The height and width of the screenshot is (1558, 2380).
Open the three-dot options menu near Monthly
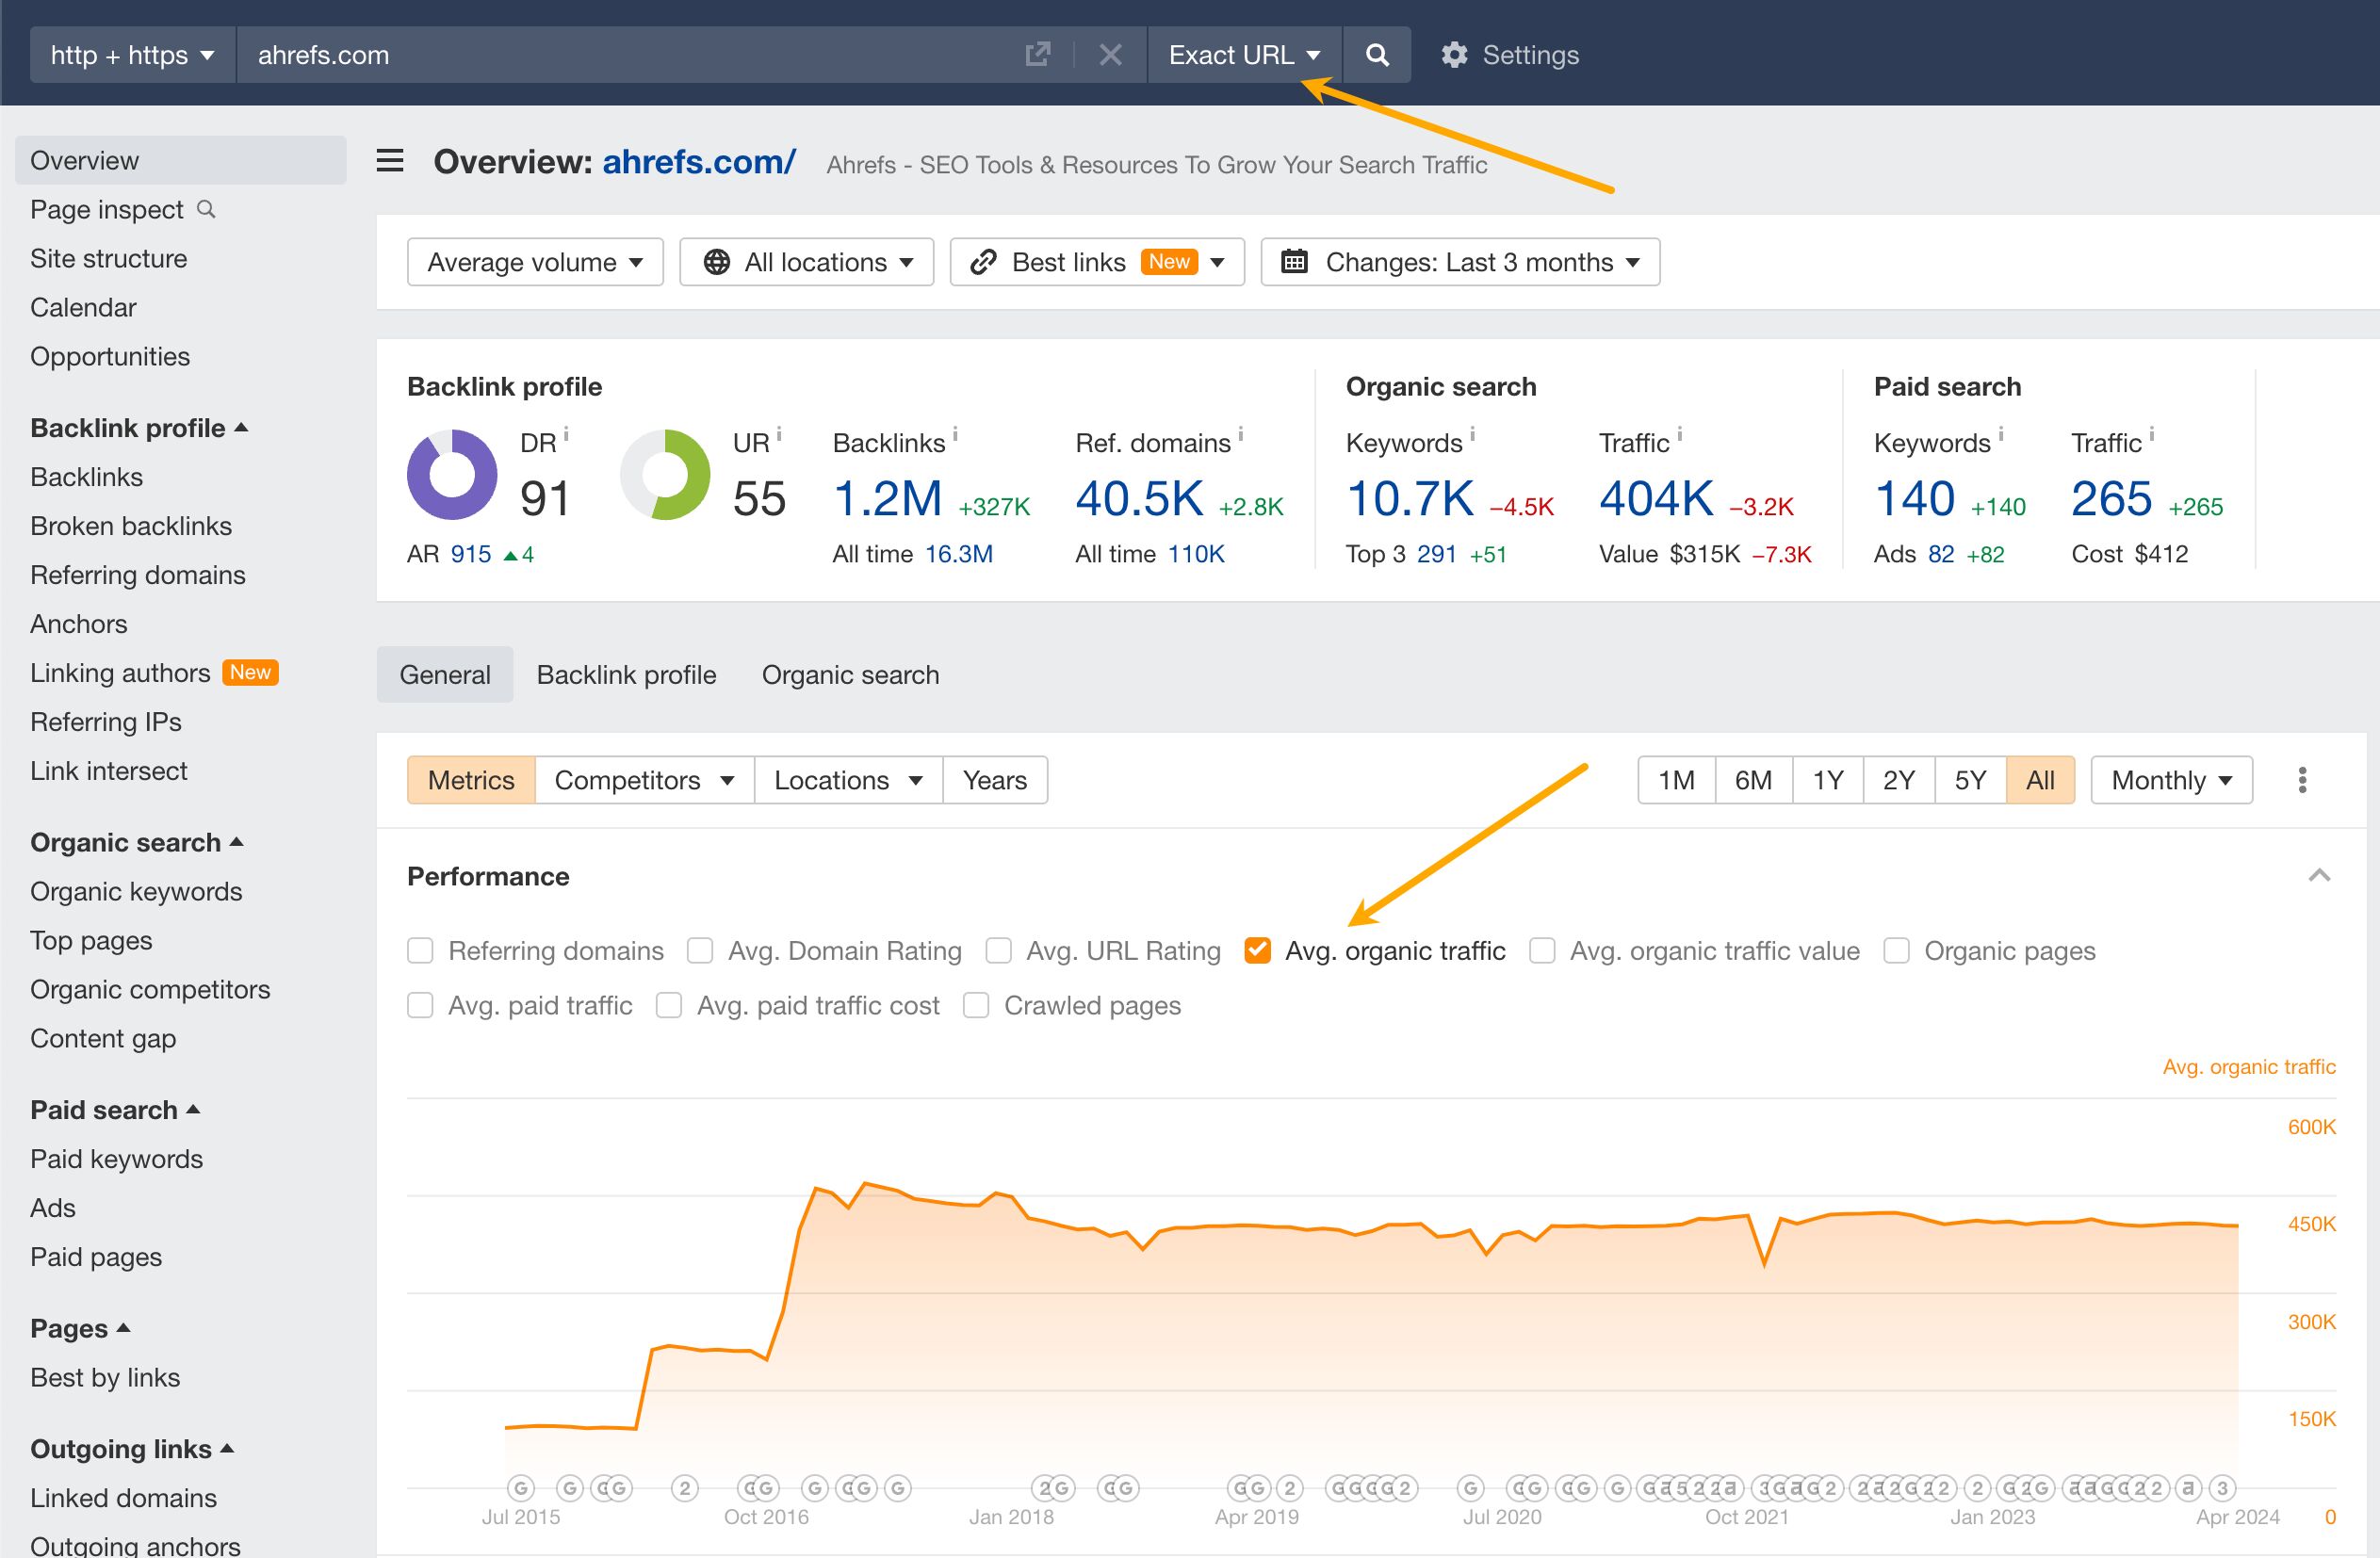coord(2302,779)
